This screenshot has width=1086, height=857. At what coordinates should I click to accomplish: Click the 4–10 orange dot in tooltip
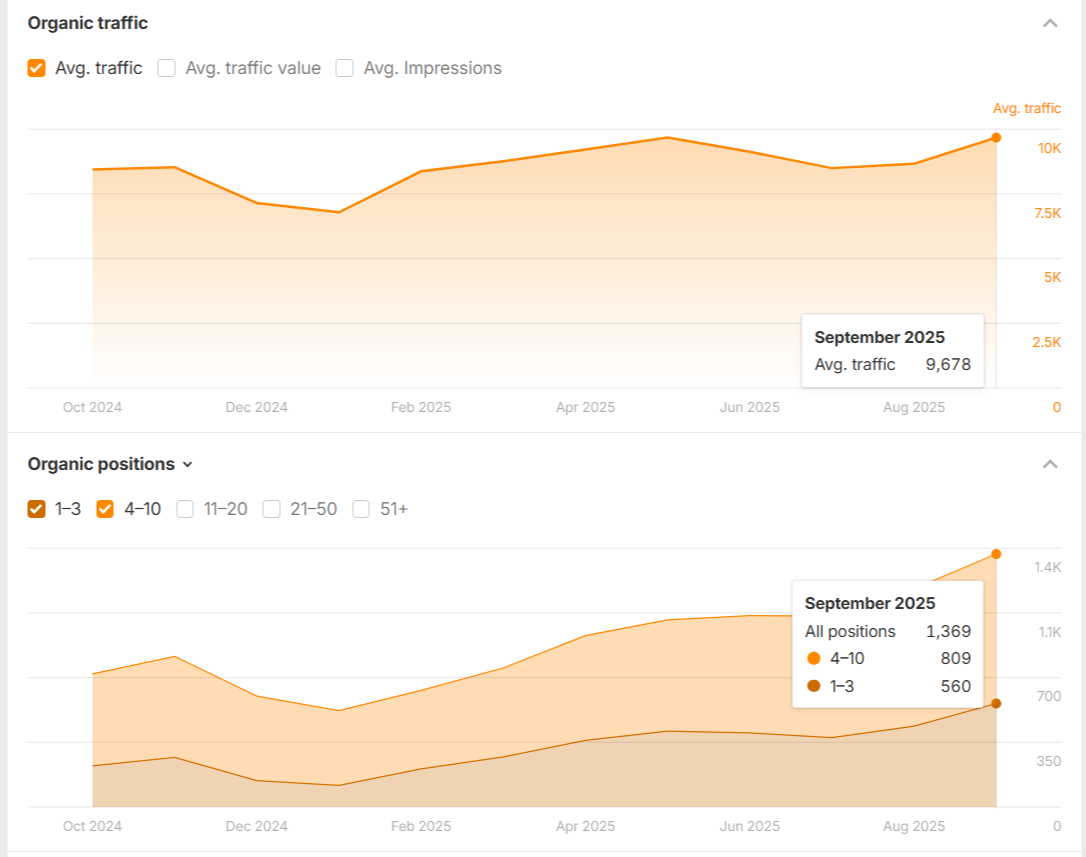813,658
